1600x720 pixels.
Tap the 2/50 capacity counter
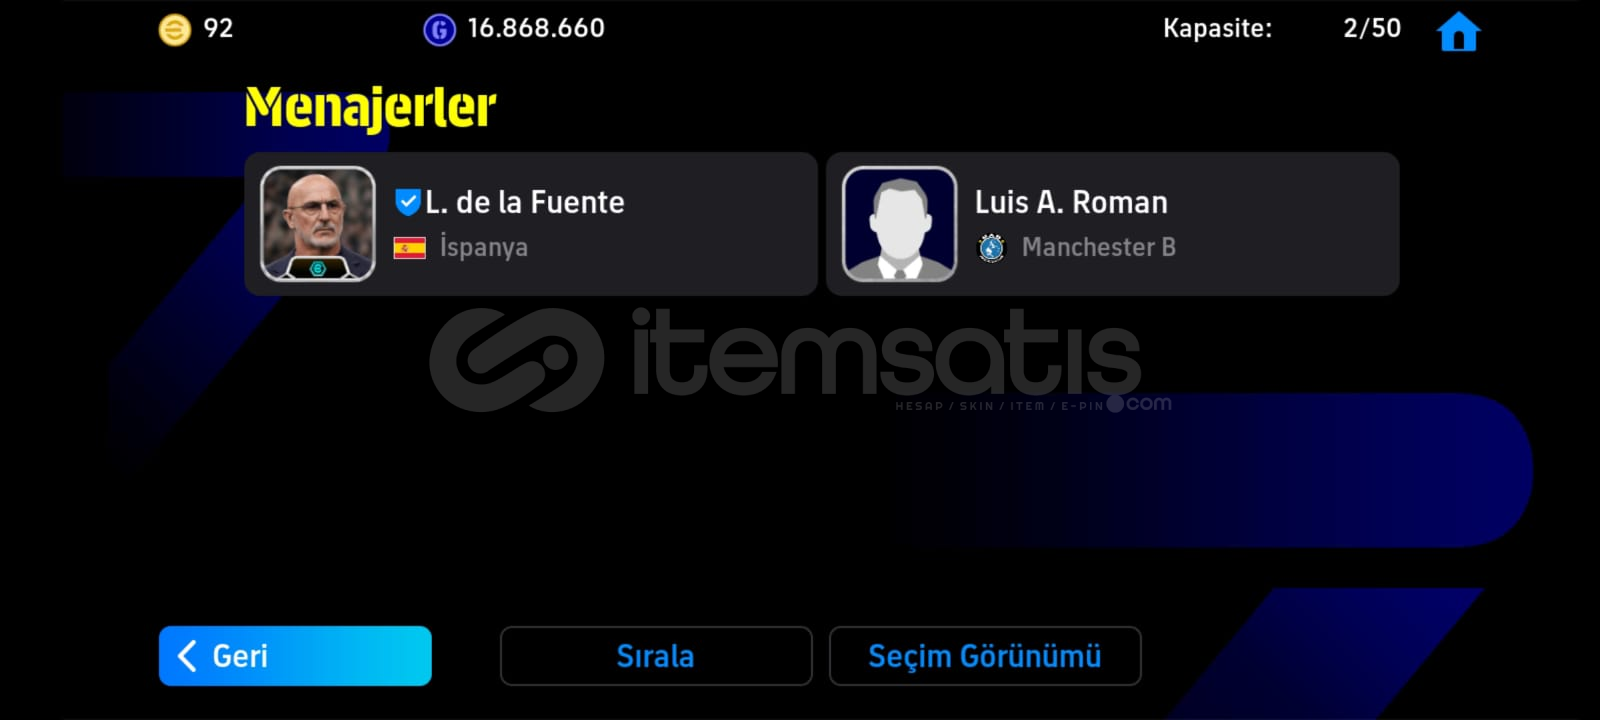[1372, 28]
